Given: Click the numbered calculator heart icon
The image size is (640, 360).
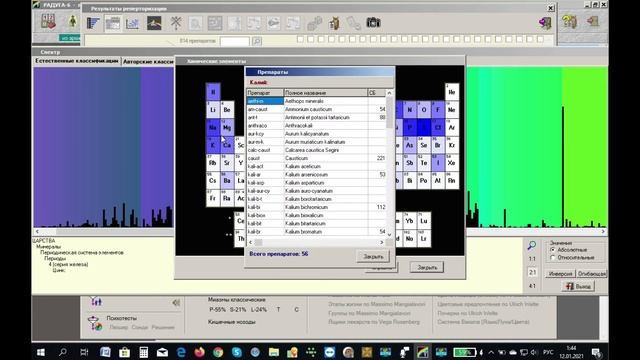Looking at the screenshot, I should [x=49, y=21].
